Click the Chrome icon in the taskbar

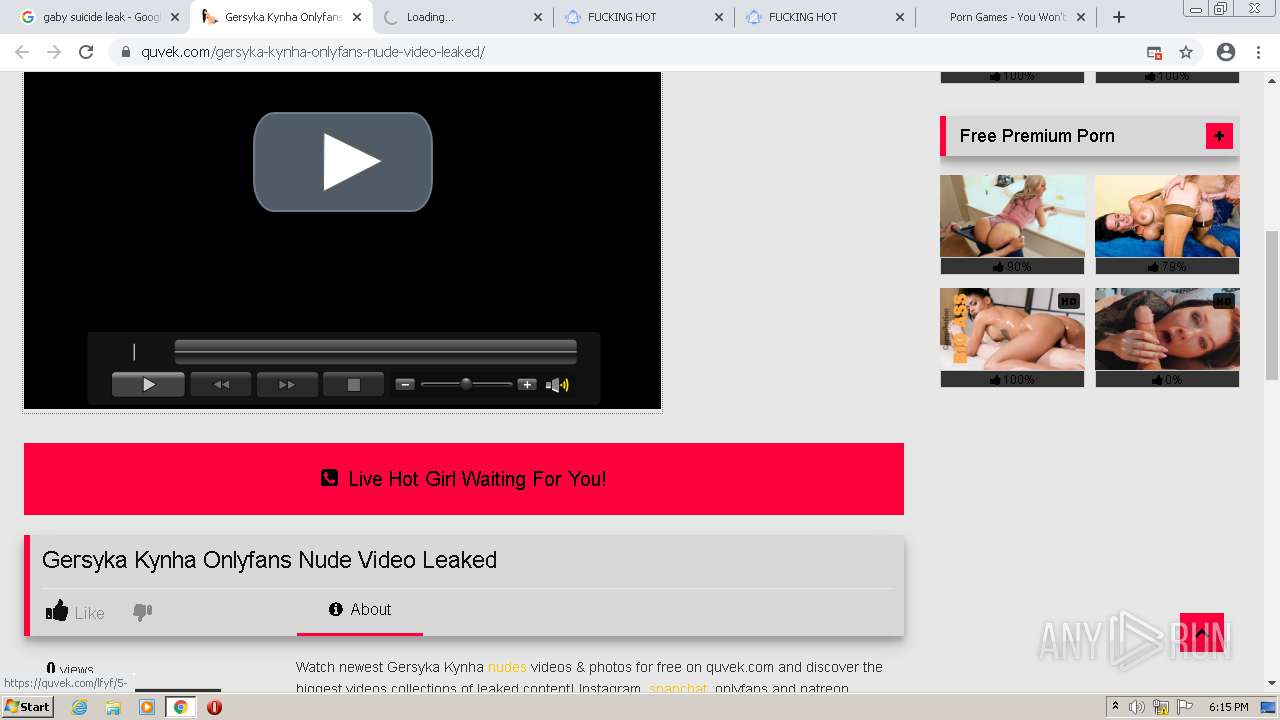(180, 707)
